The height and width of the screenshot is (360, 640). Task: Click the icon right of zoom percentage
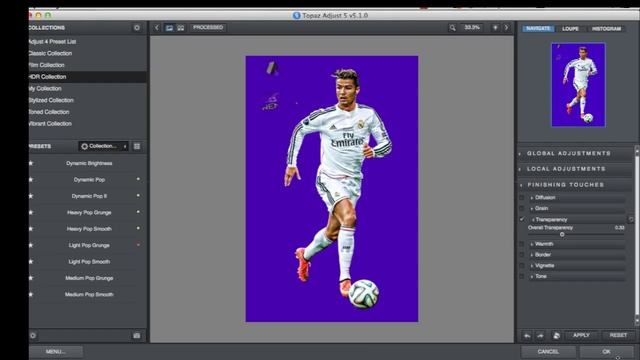495,27
